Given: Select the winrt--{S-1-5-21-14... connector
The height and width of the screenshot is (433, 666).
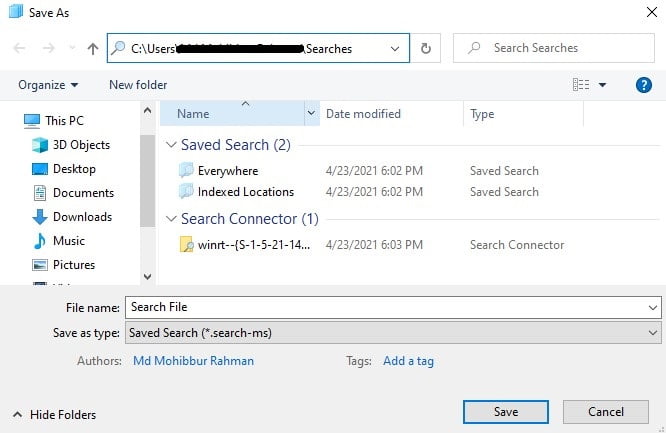Looking at the screenshot, I should (x=254, y=245).
